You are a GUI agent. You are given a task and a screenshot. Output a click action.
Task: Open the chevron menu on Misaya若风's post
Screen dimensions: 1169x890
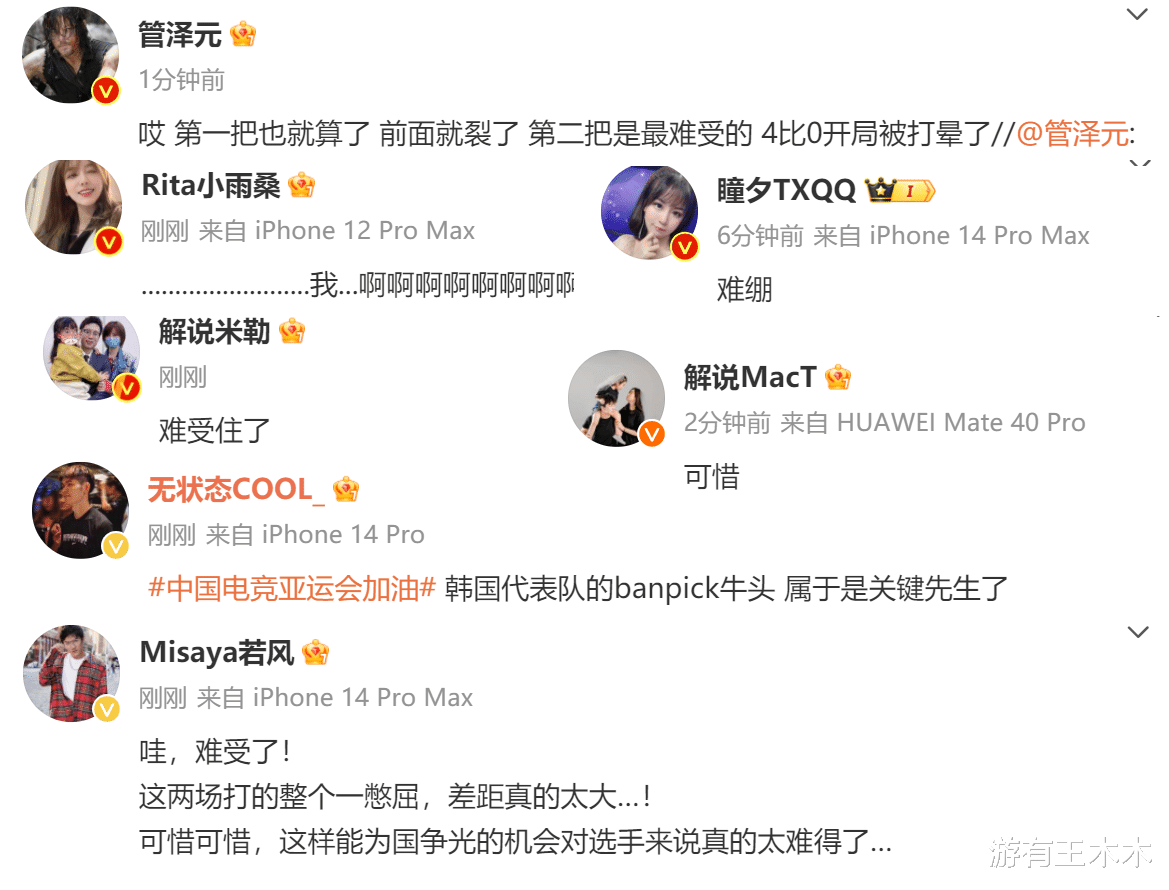1138,632
